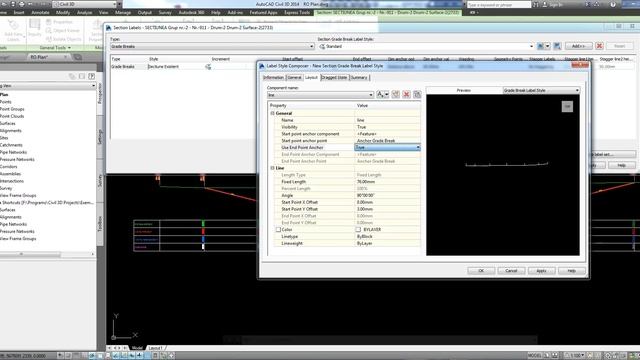This screenshot has width=640, height=360.
Task: Click the create text component icon in Label Style Composer
Action: (380, 94)
